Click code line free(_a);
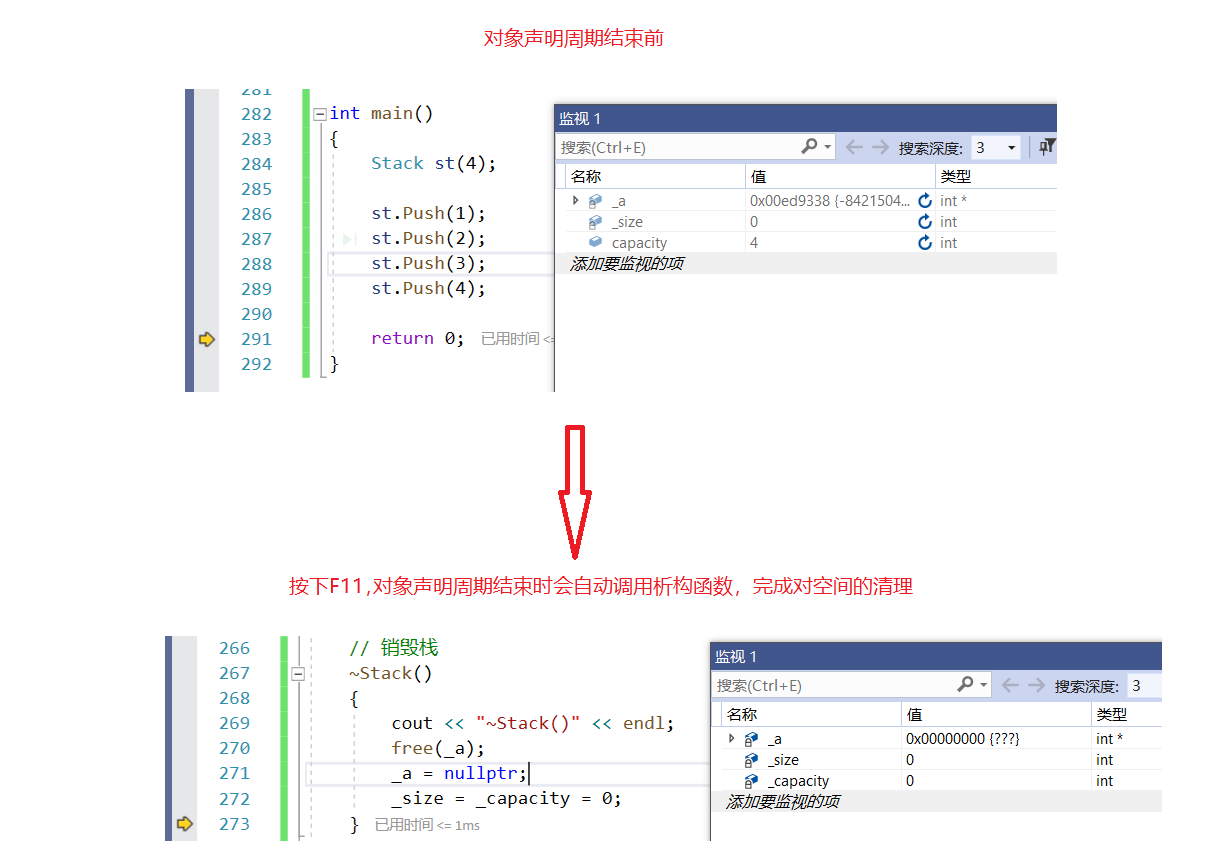Viewport: 1207px width, 859px height. (x=438, y=749)
